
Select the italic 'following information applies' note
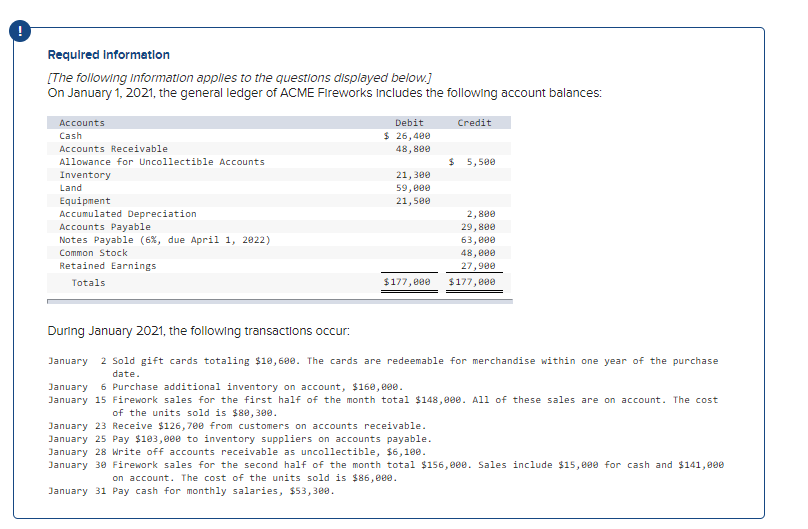coord(240,78)
